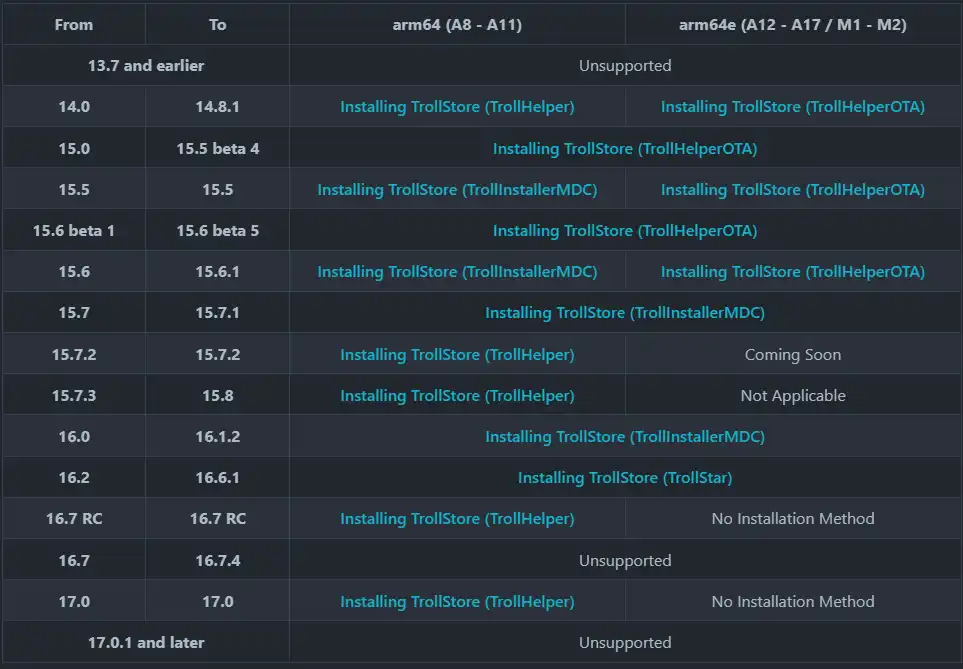Open the TrollHelper link for 15.7.3 to 15.8
Viewport: 963px width, 669px height.
pos(457,396)
